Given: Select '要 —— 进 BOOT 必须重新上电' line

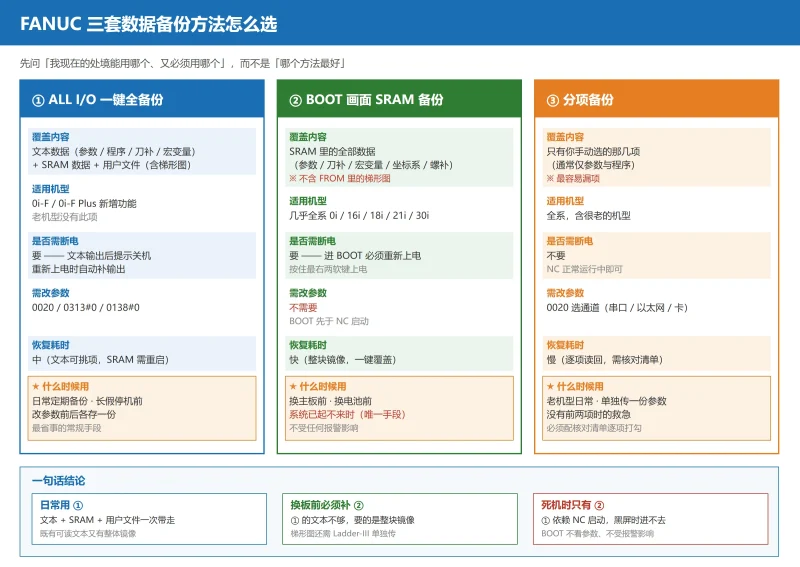Looking at the screenshot, I should 355,256.
